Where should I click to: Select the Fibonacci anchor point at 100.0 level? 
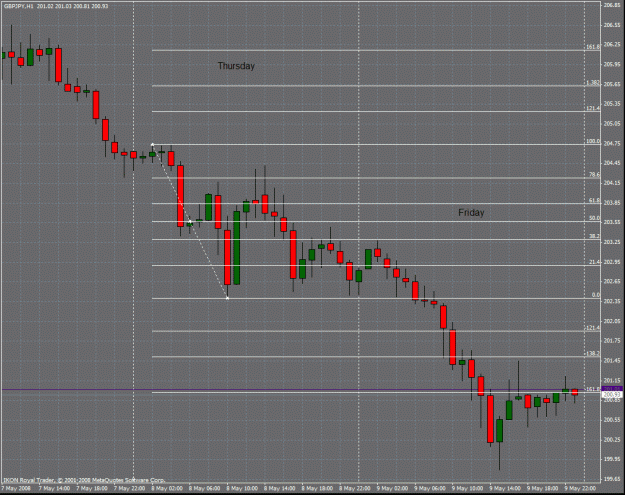pos(152,145)
